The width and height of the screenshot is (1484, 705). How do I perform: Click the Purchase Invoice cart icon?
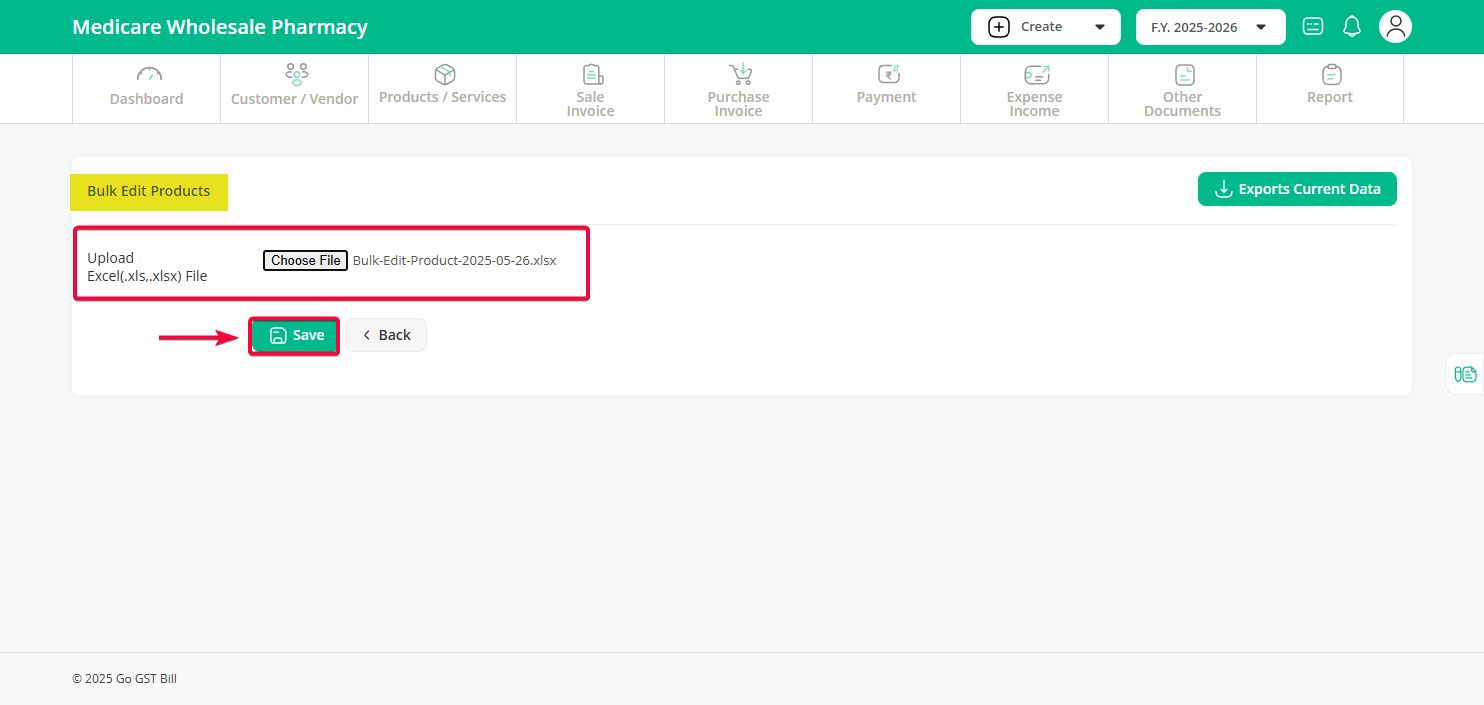click(x=740, y=74)
